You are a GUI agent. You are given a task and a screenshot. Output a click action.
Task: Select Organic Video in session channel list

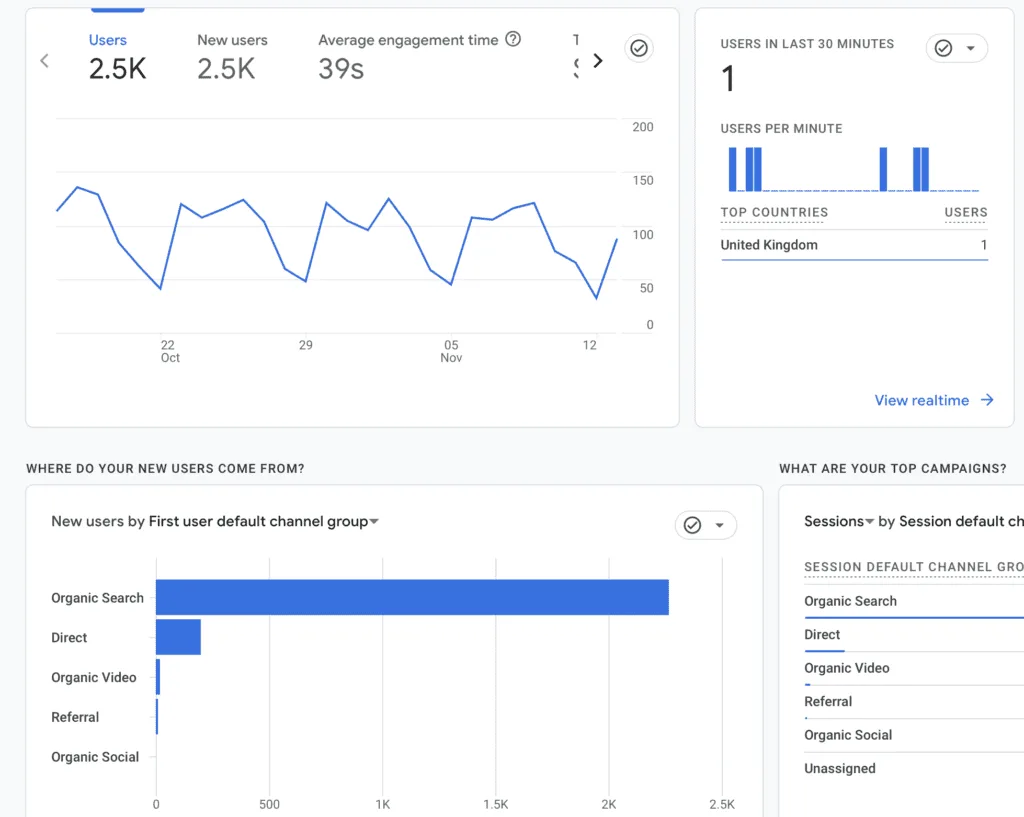pyautogui.click(x=846, y=668)
